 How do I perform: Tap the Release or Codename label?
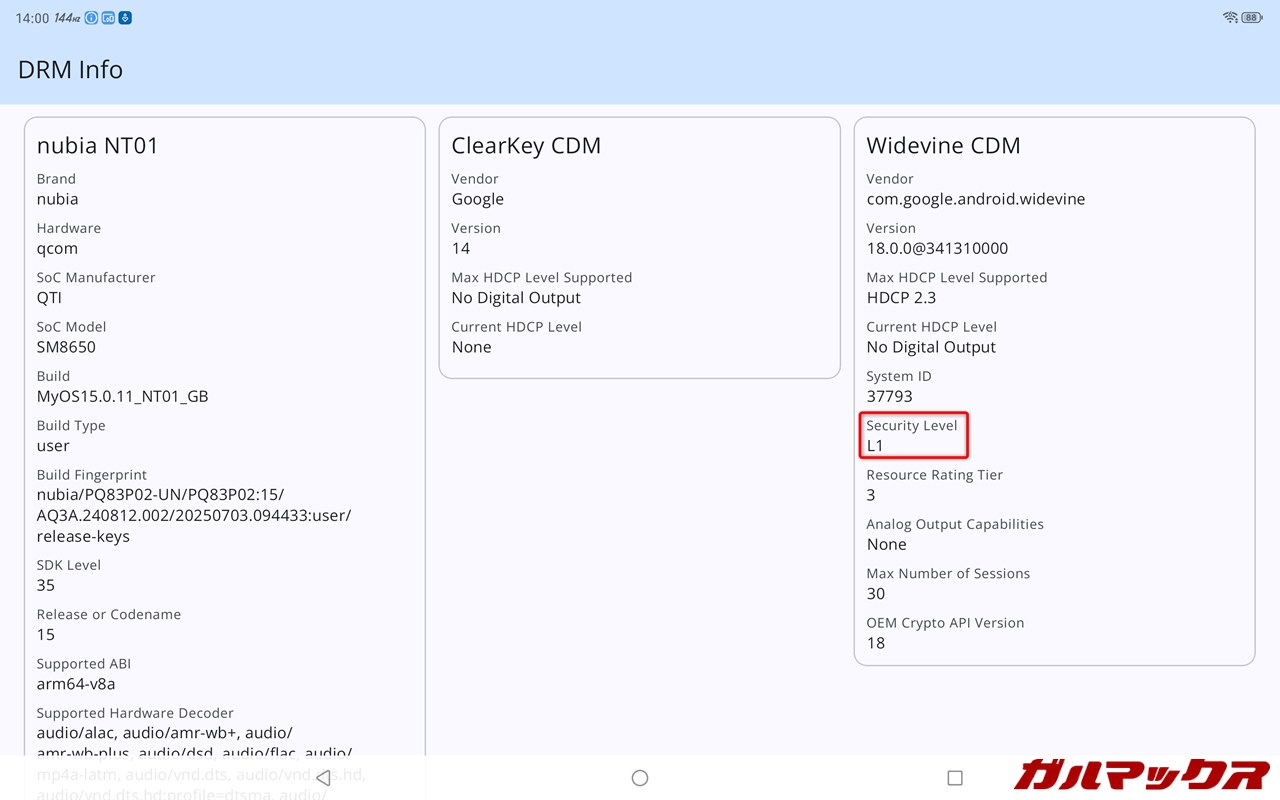click(109, 614)
